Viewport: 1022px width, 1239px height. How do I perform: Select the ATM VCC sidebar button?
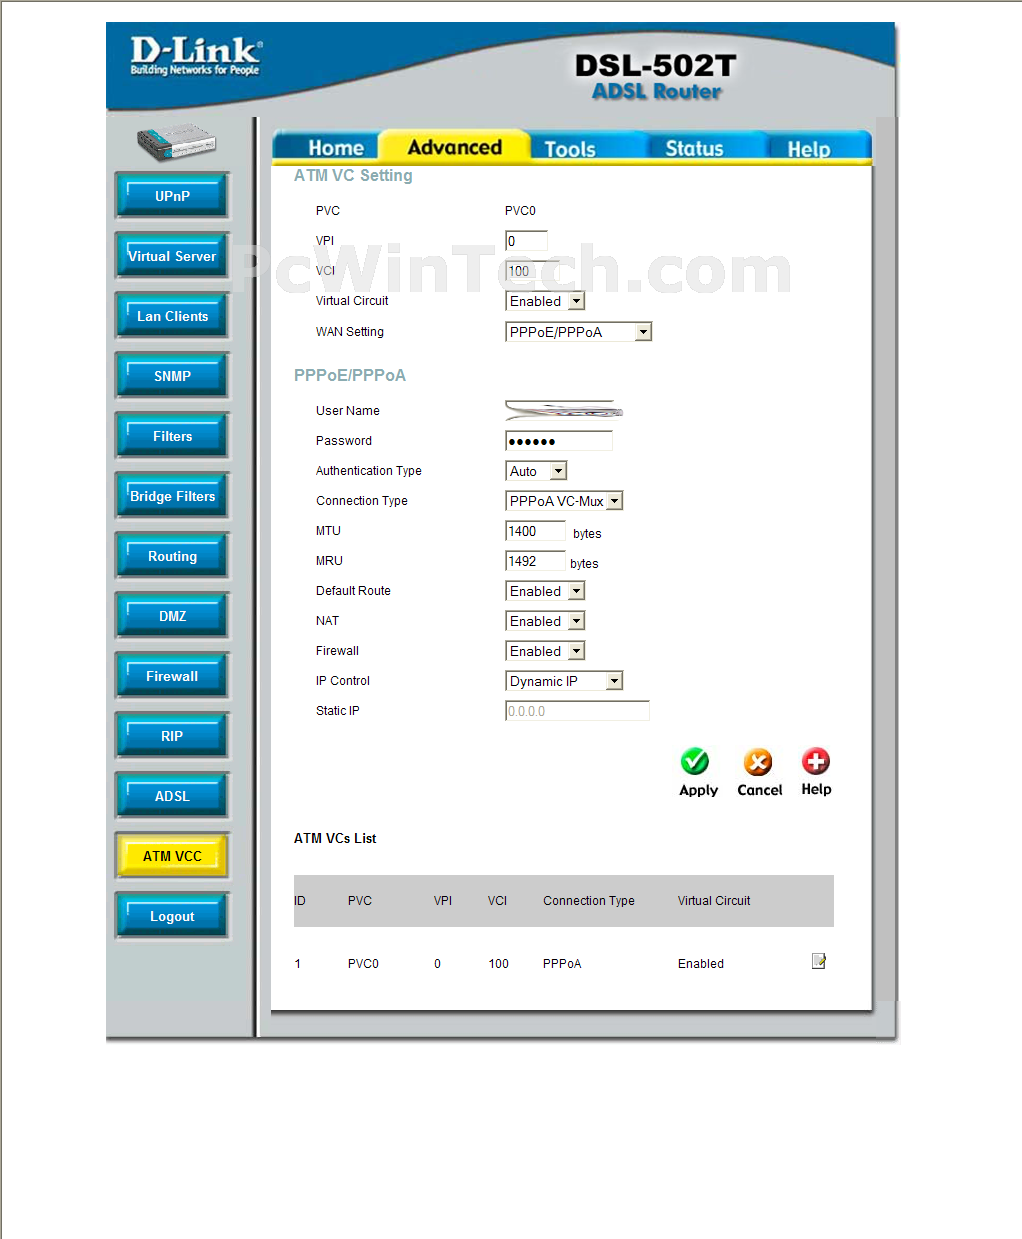click(x=172, y=856)
